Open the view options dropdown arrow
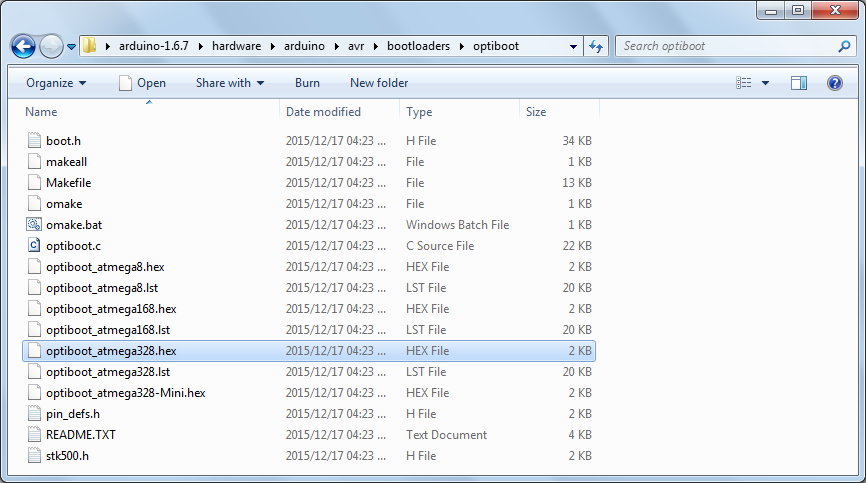866x483 pixels. tap(765, 83)
